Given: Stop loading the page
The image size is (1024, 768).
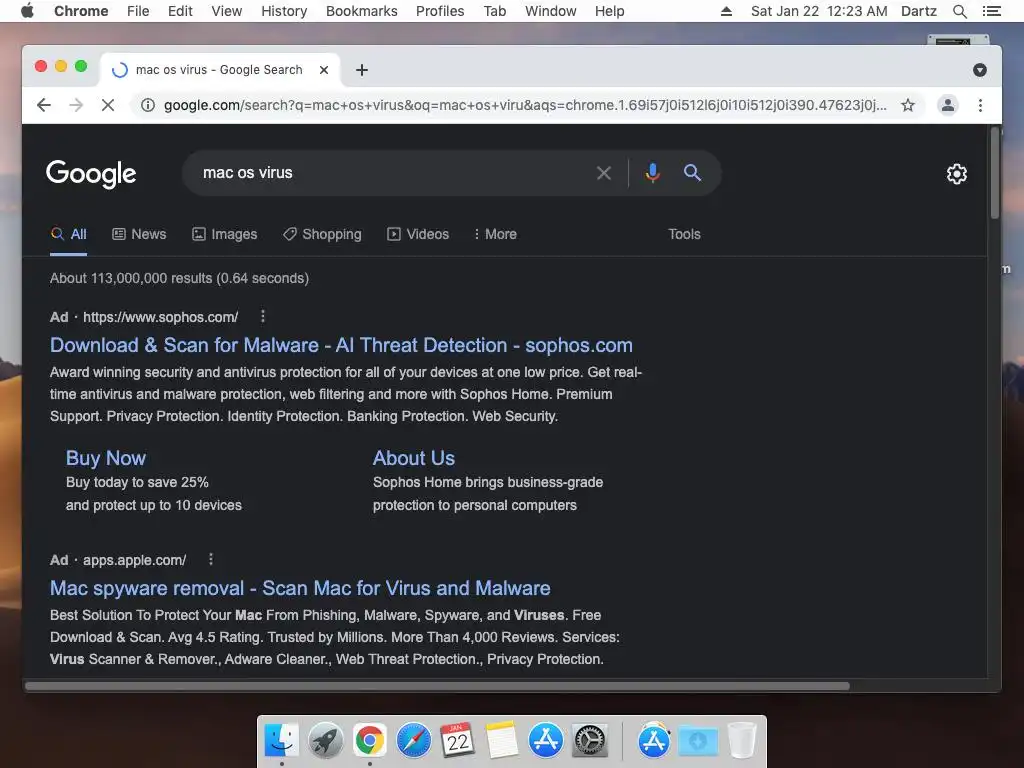Looking at the screenshot, I should (108, 105).
